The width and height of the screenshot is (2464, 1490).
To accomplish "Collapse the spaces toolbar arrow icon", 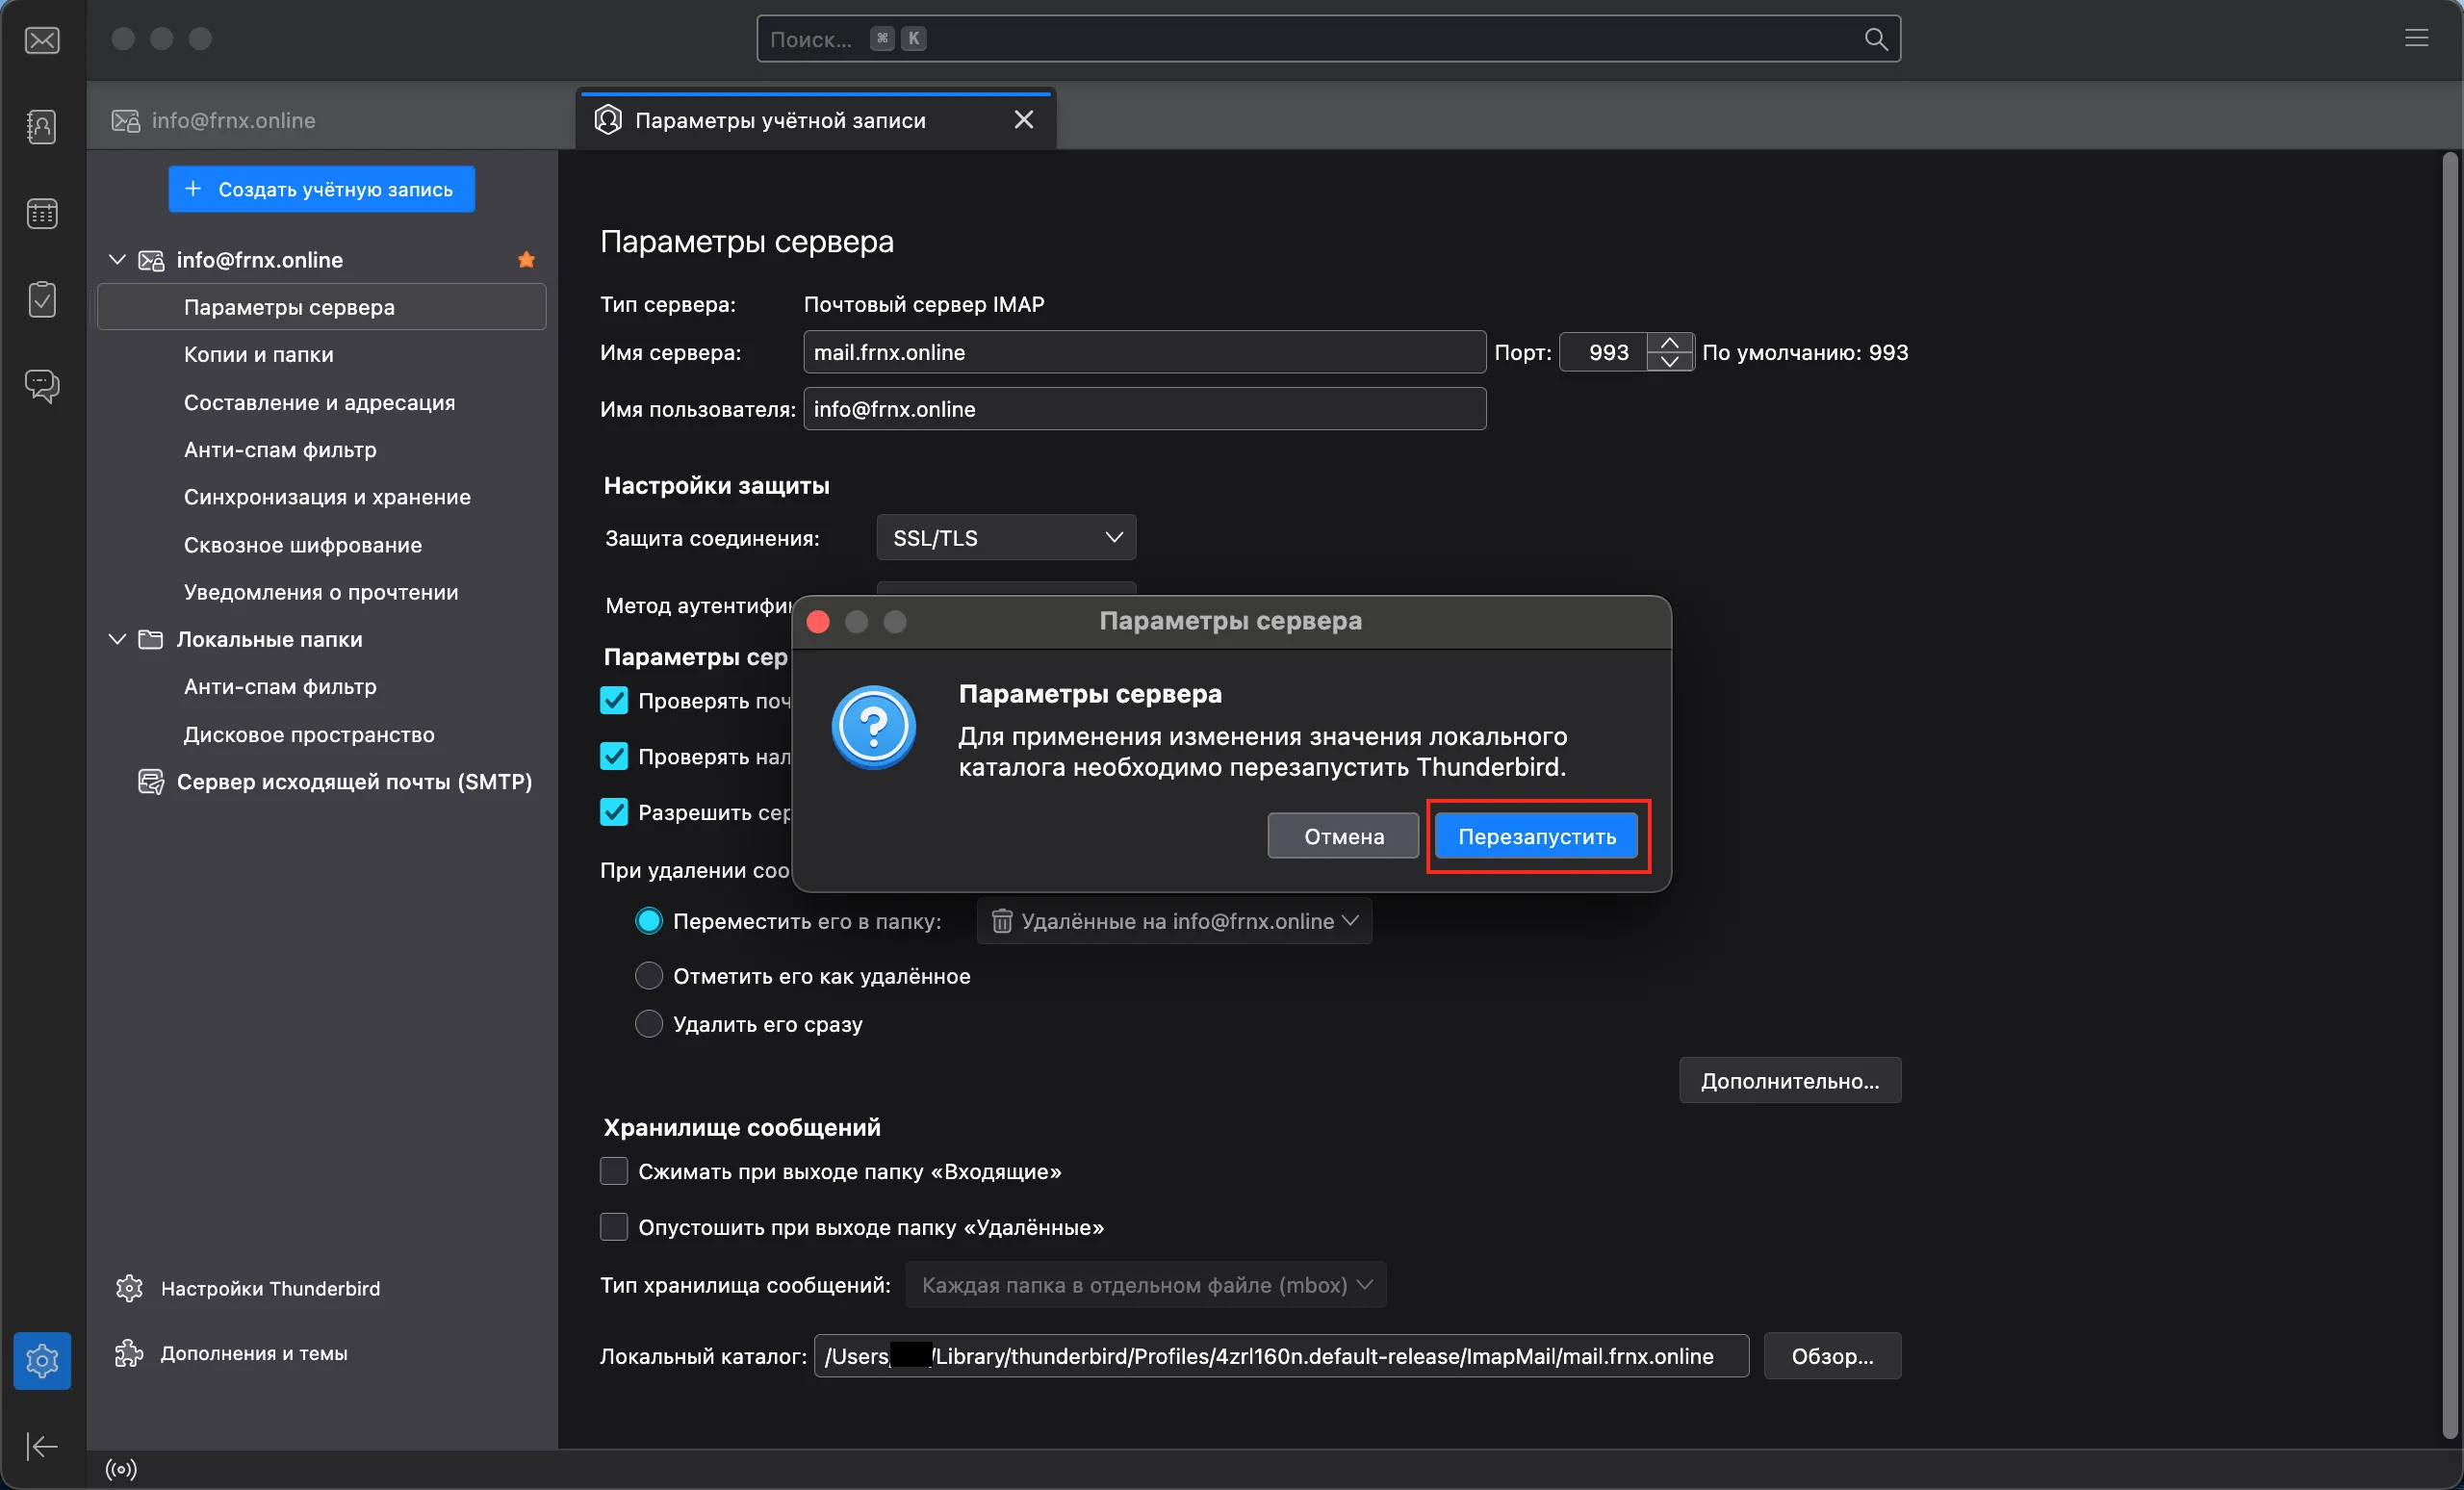I will pos(42,1446).
